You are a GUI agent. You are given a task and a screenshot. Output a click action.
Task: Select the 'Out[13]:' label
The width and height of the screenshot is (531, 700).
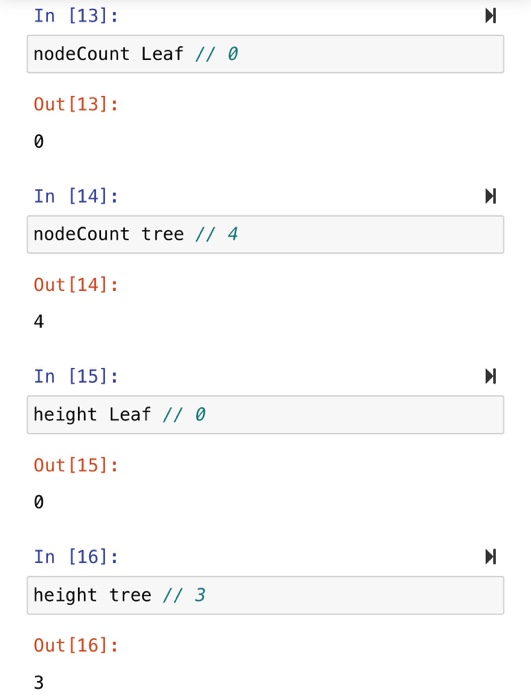[x=76, y=104]
